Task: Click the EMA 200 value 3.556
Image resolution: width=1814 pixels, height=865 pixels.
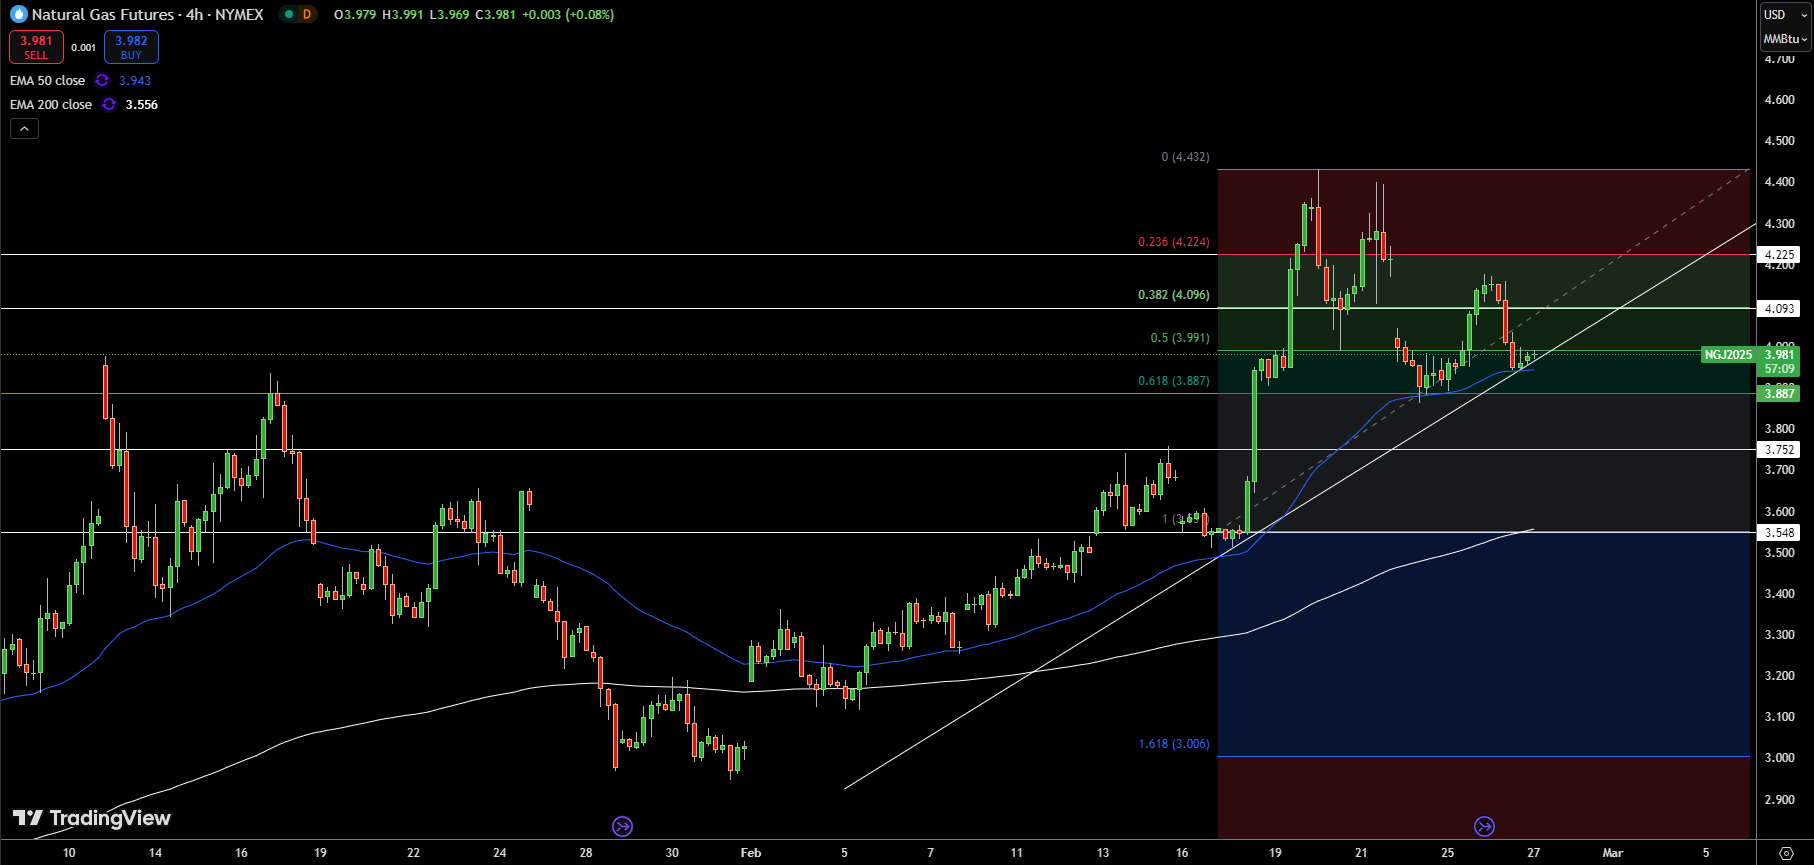Action: point(141,104)
